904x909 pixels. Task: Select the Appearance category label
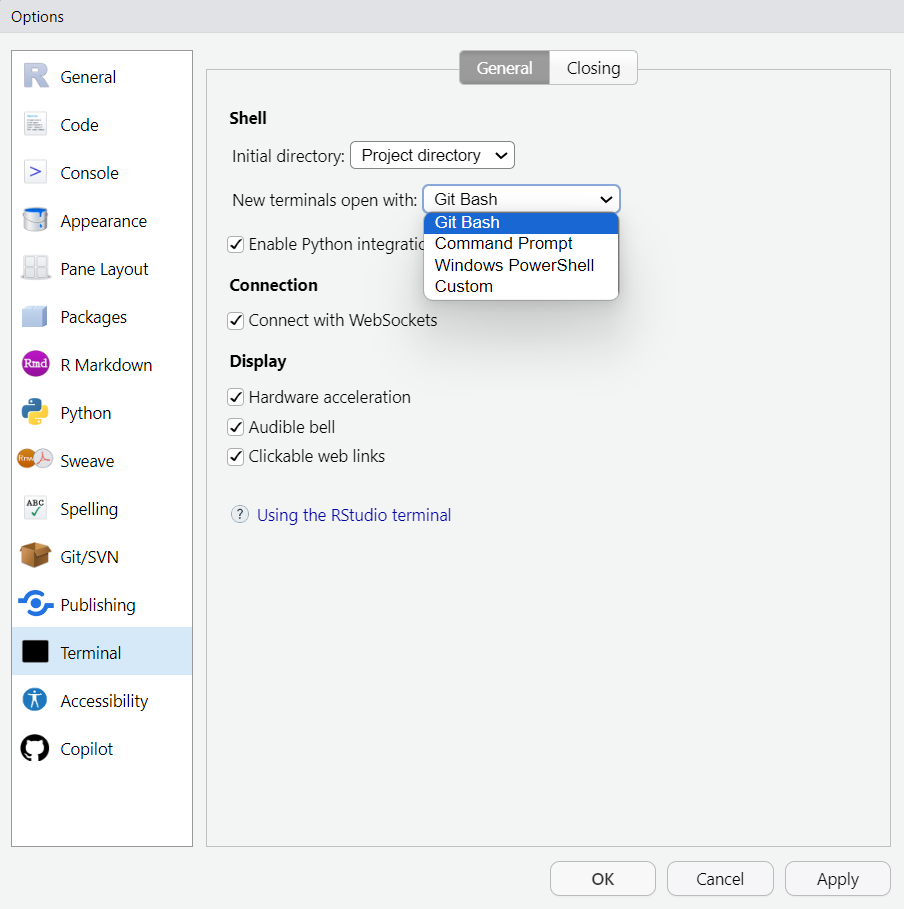[x=104, y=221]
